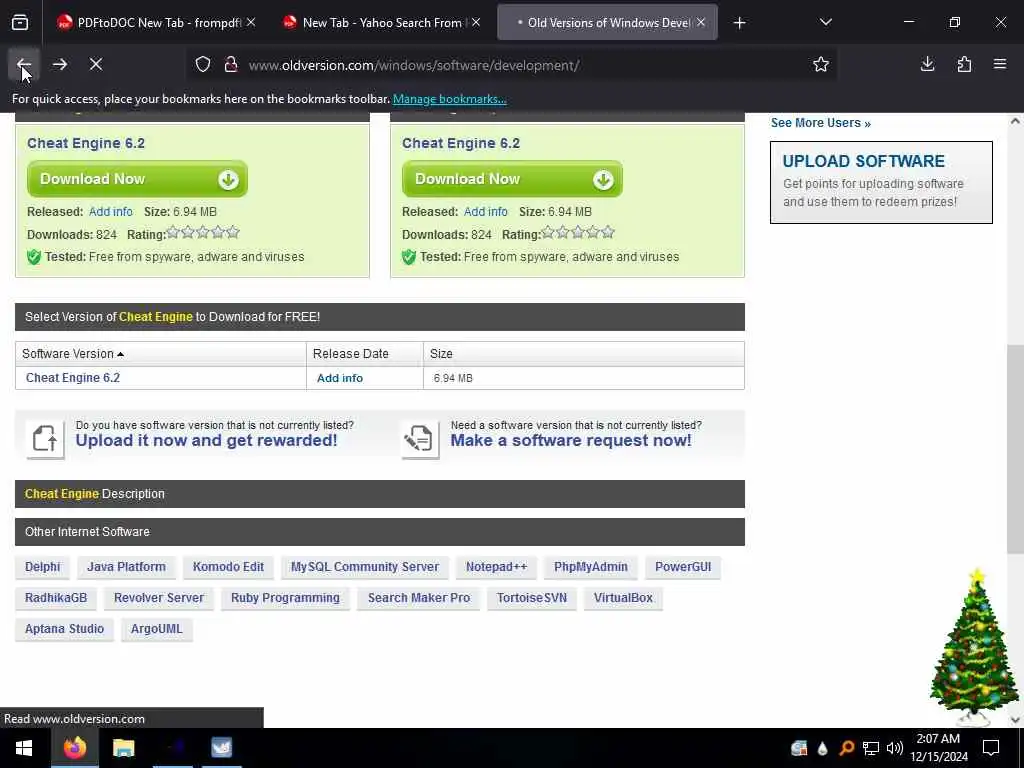Open the VirtualBox link
1024x768 pixels.
click(x=623, y=598)
